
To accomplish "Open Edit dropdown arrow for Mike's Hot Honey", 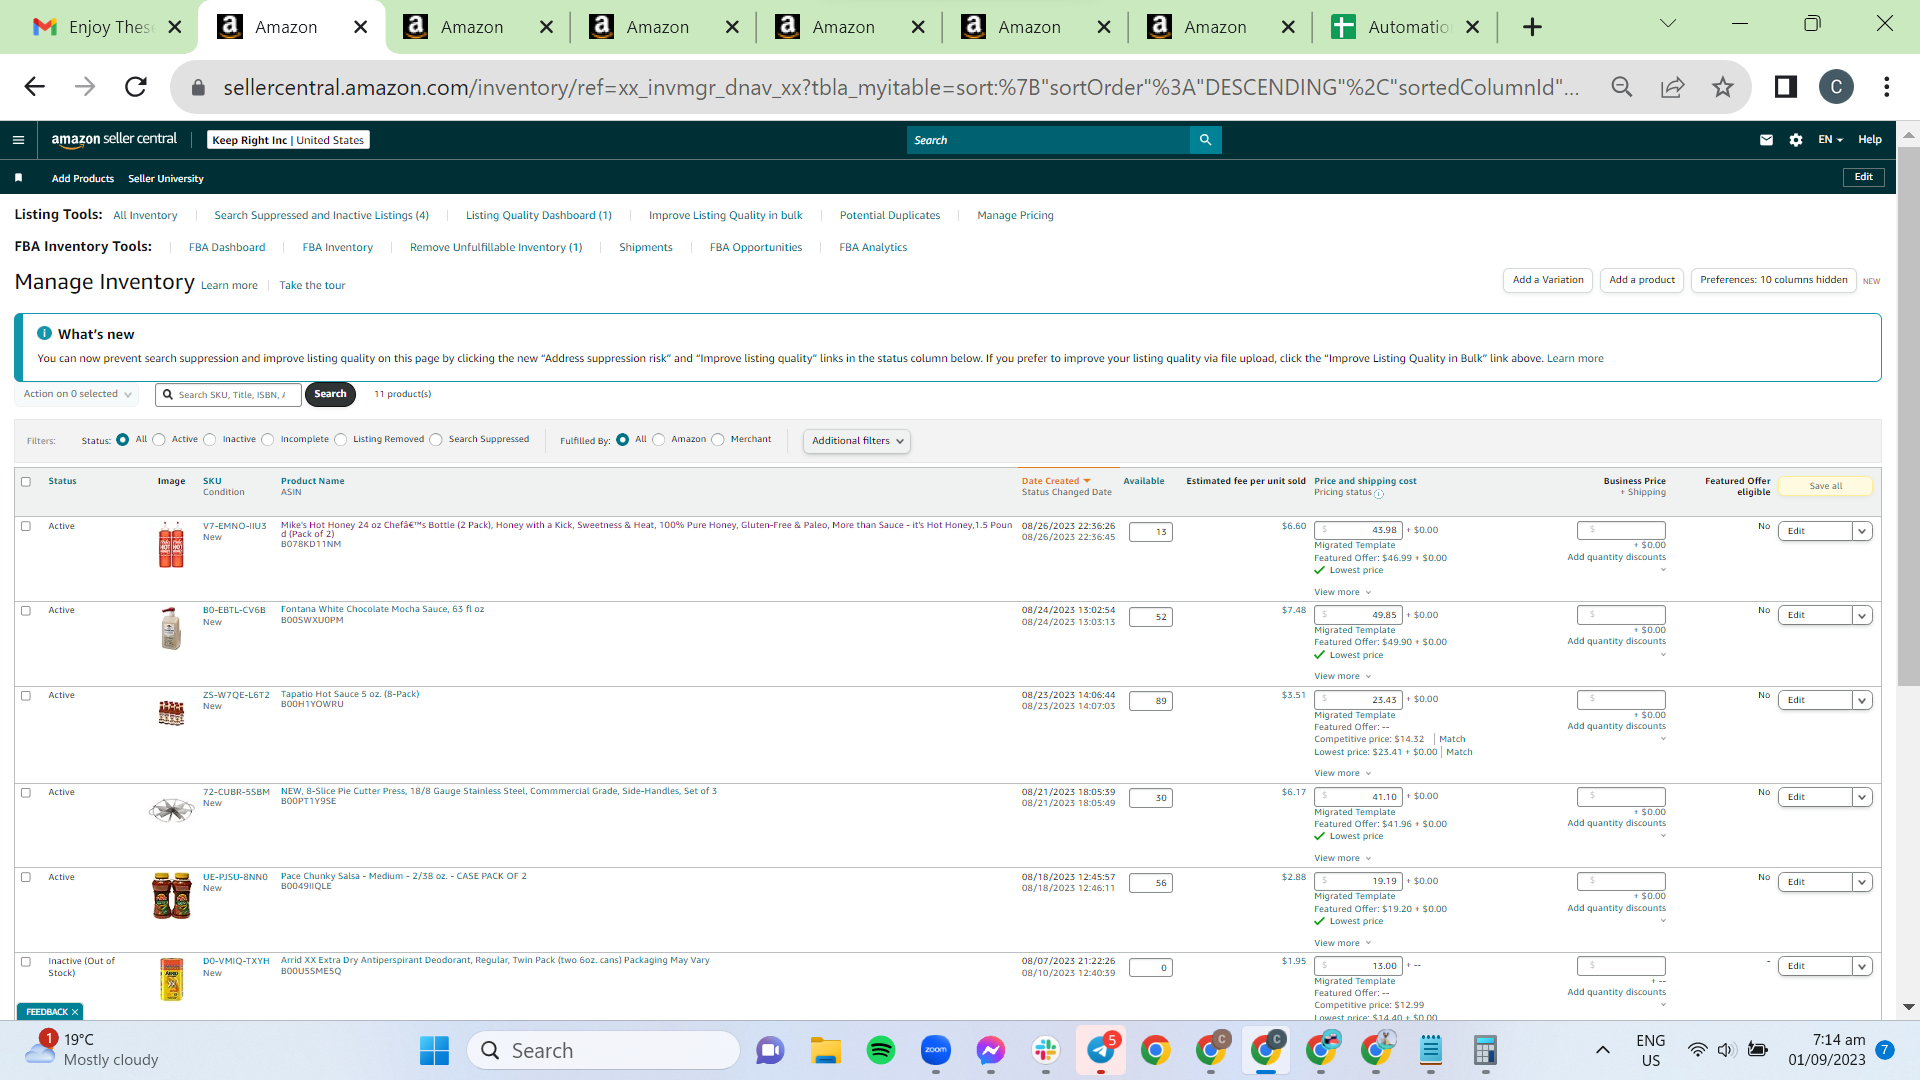I will tap(1862, 532).
